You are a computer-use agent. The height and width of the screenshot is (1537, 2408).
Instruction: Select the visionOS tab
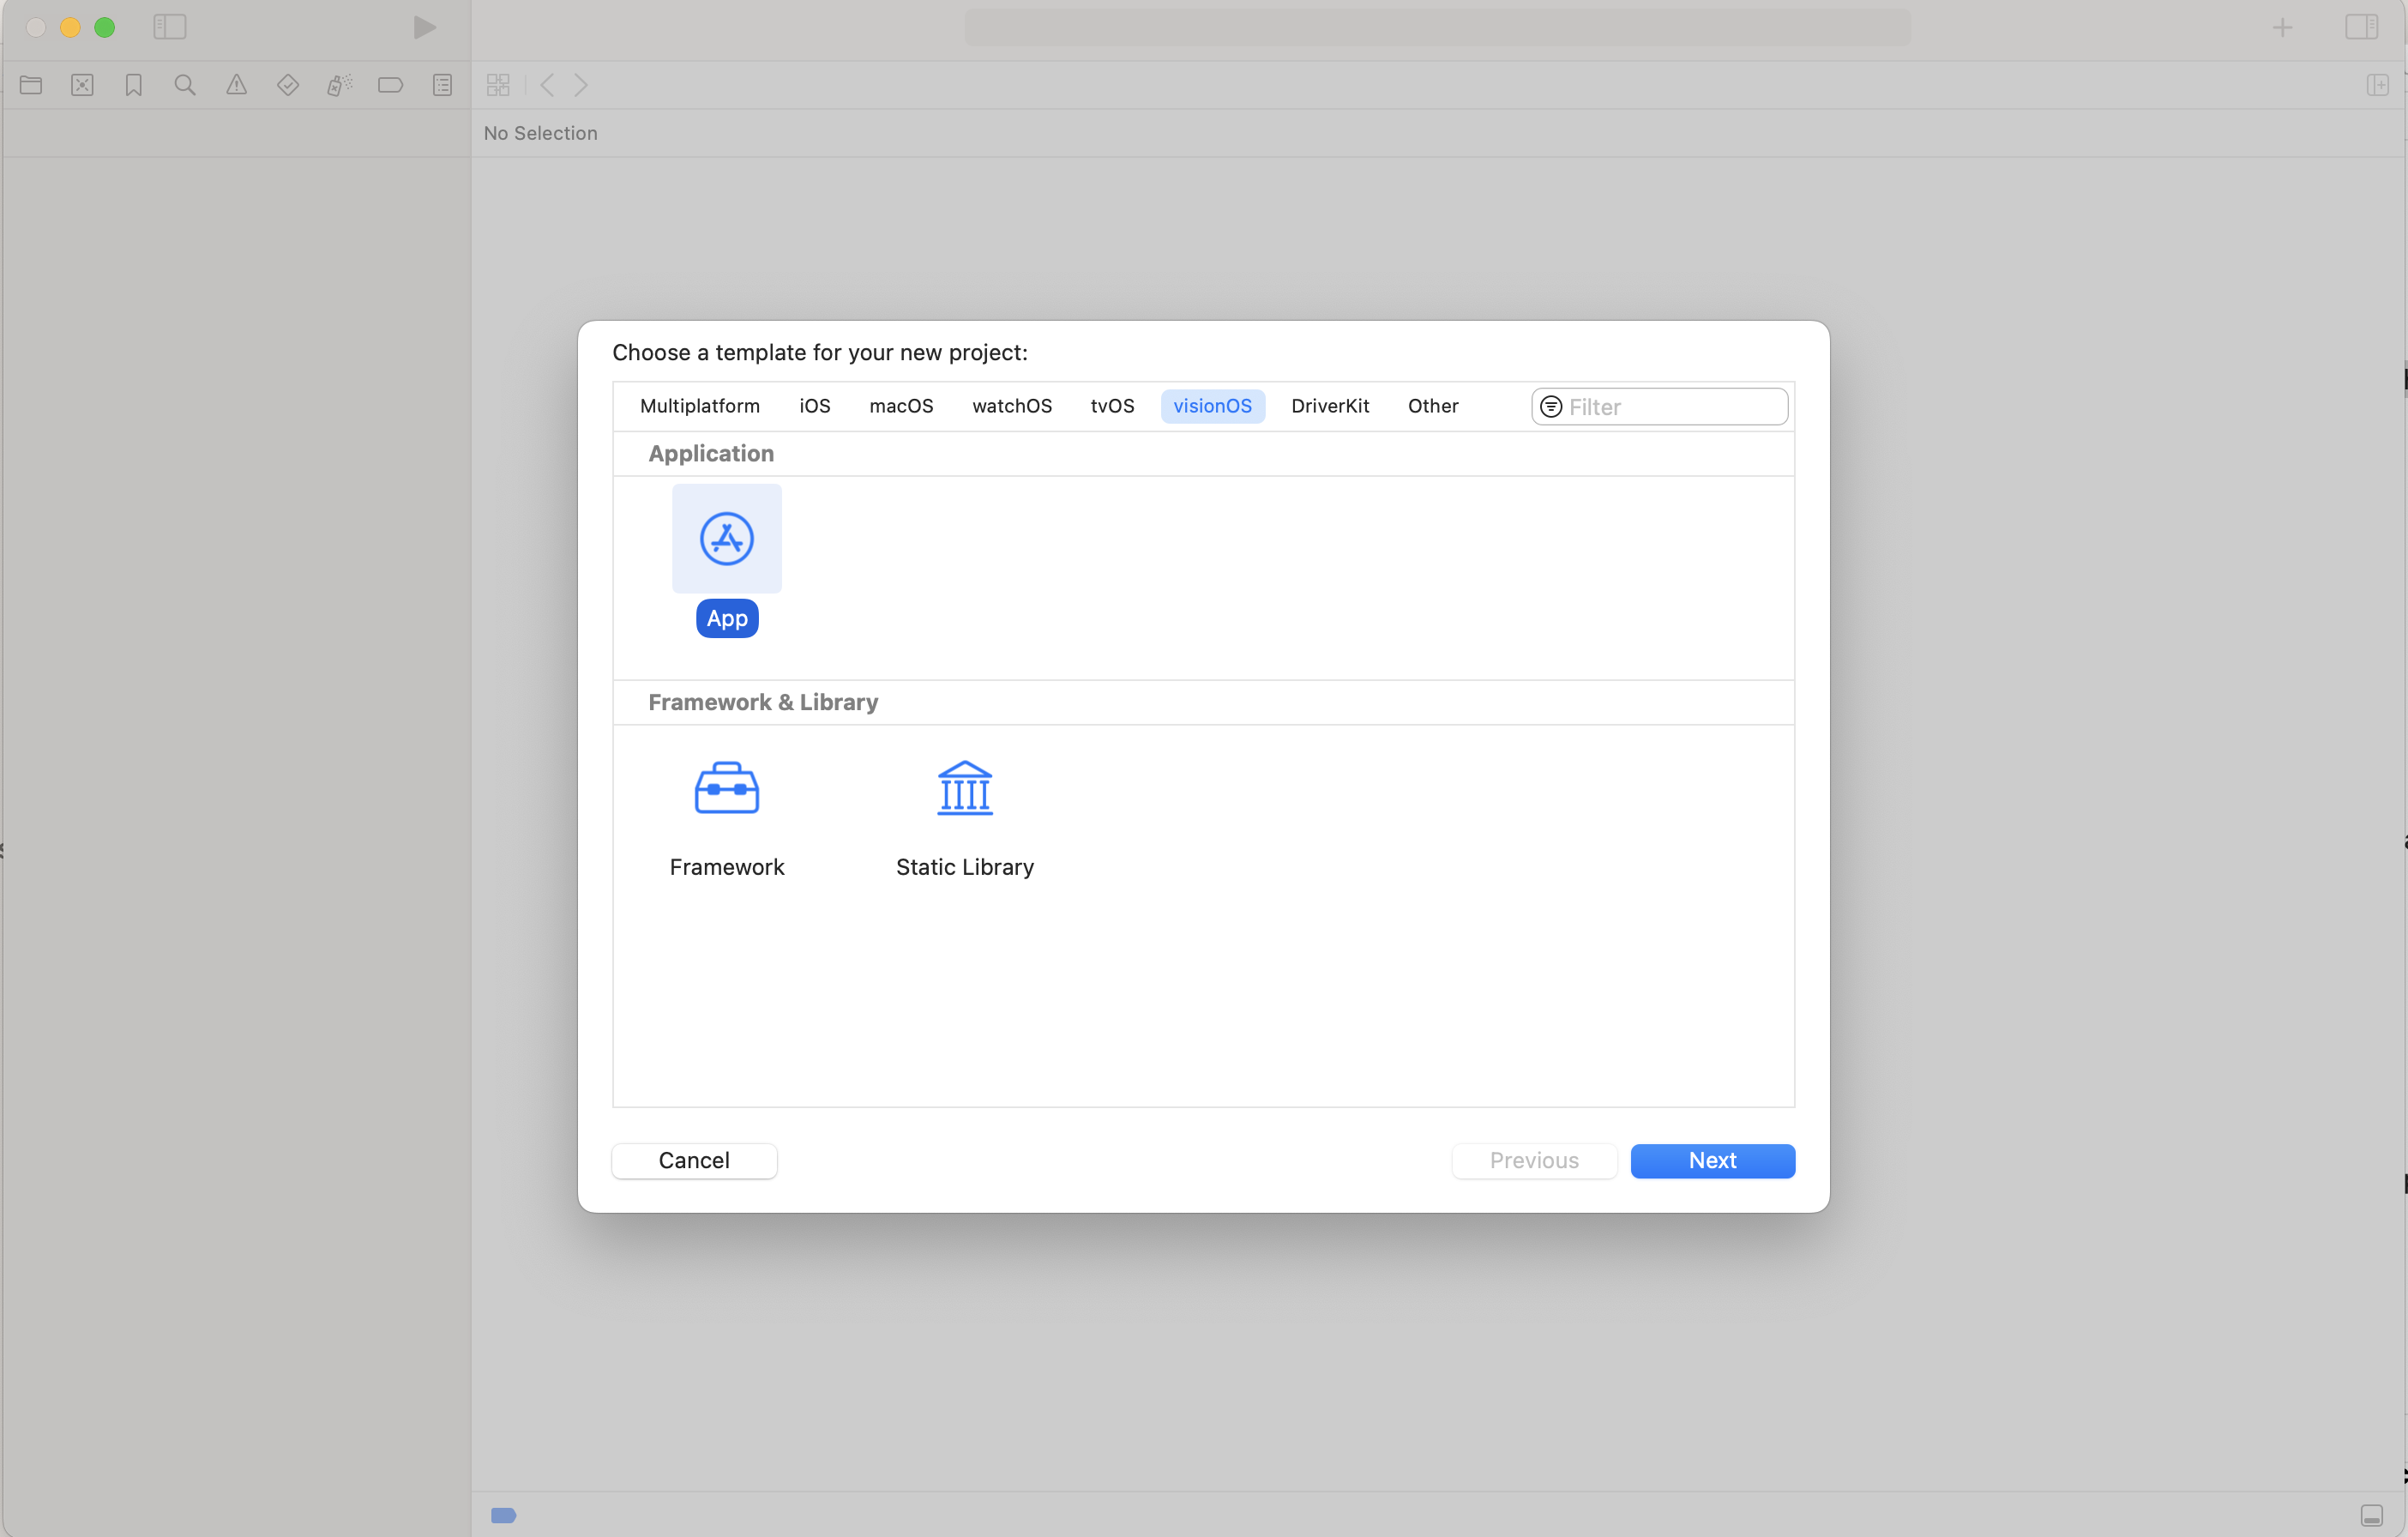pyautogui.click(x=1212, y=406)
